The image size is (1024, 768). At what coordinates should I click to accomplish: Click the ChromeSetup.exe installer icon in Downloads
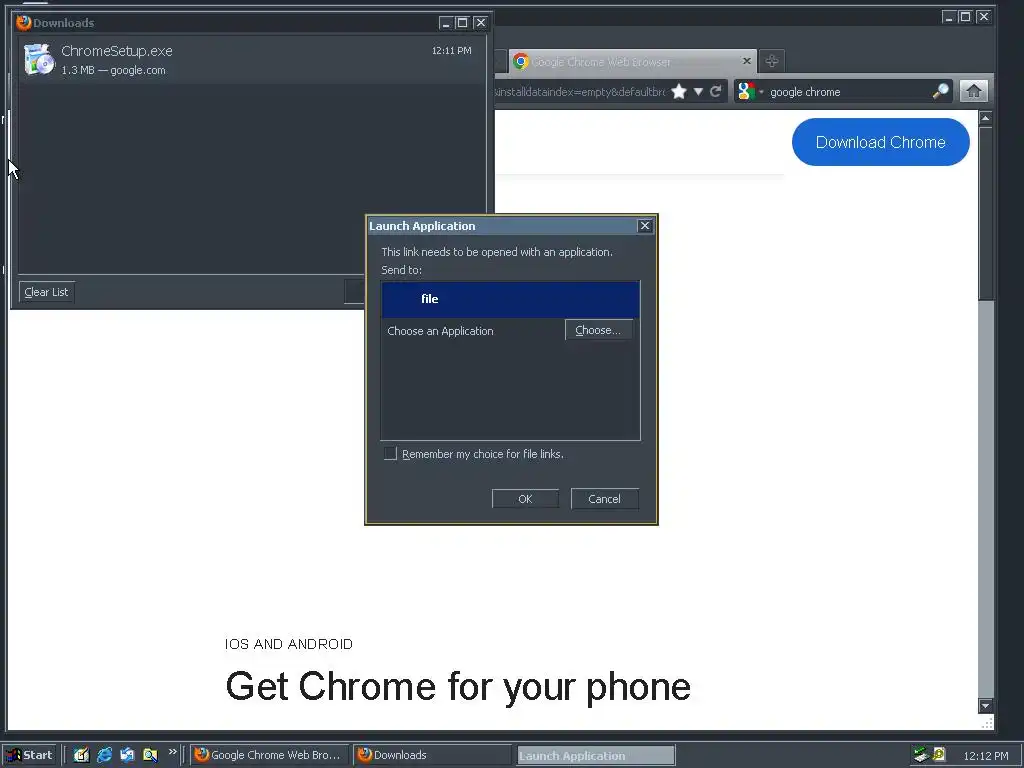39,59
